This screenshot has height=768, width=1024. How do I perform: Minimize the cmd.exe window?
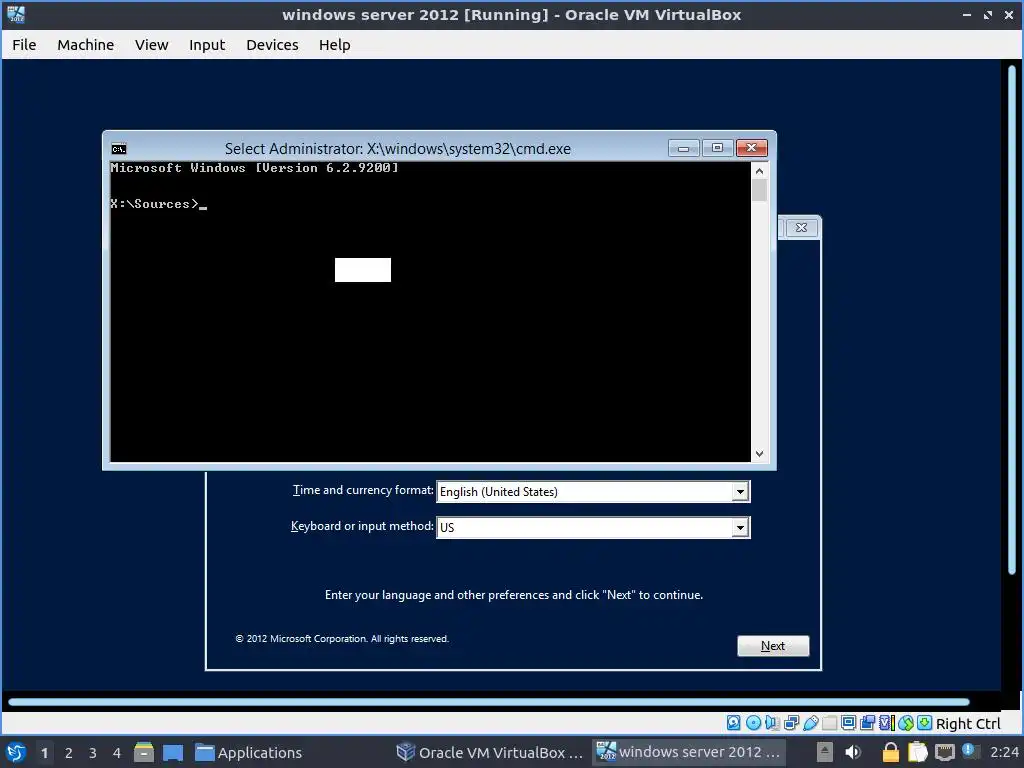[x=684, y=148]
